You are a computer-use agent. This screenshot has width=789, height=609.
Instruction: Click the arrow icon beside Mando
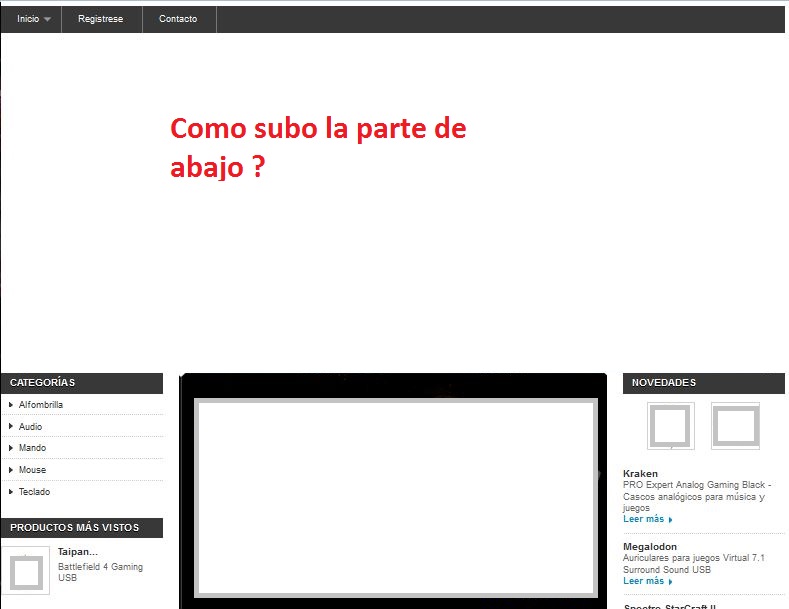pyautogui.click(x=11, y=448)
